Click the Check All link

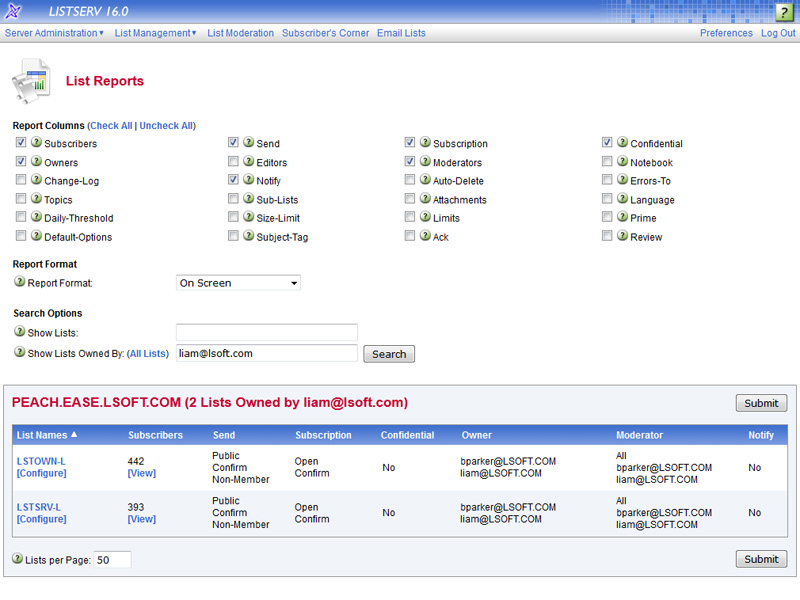pos(111,126)
